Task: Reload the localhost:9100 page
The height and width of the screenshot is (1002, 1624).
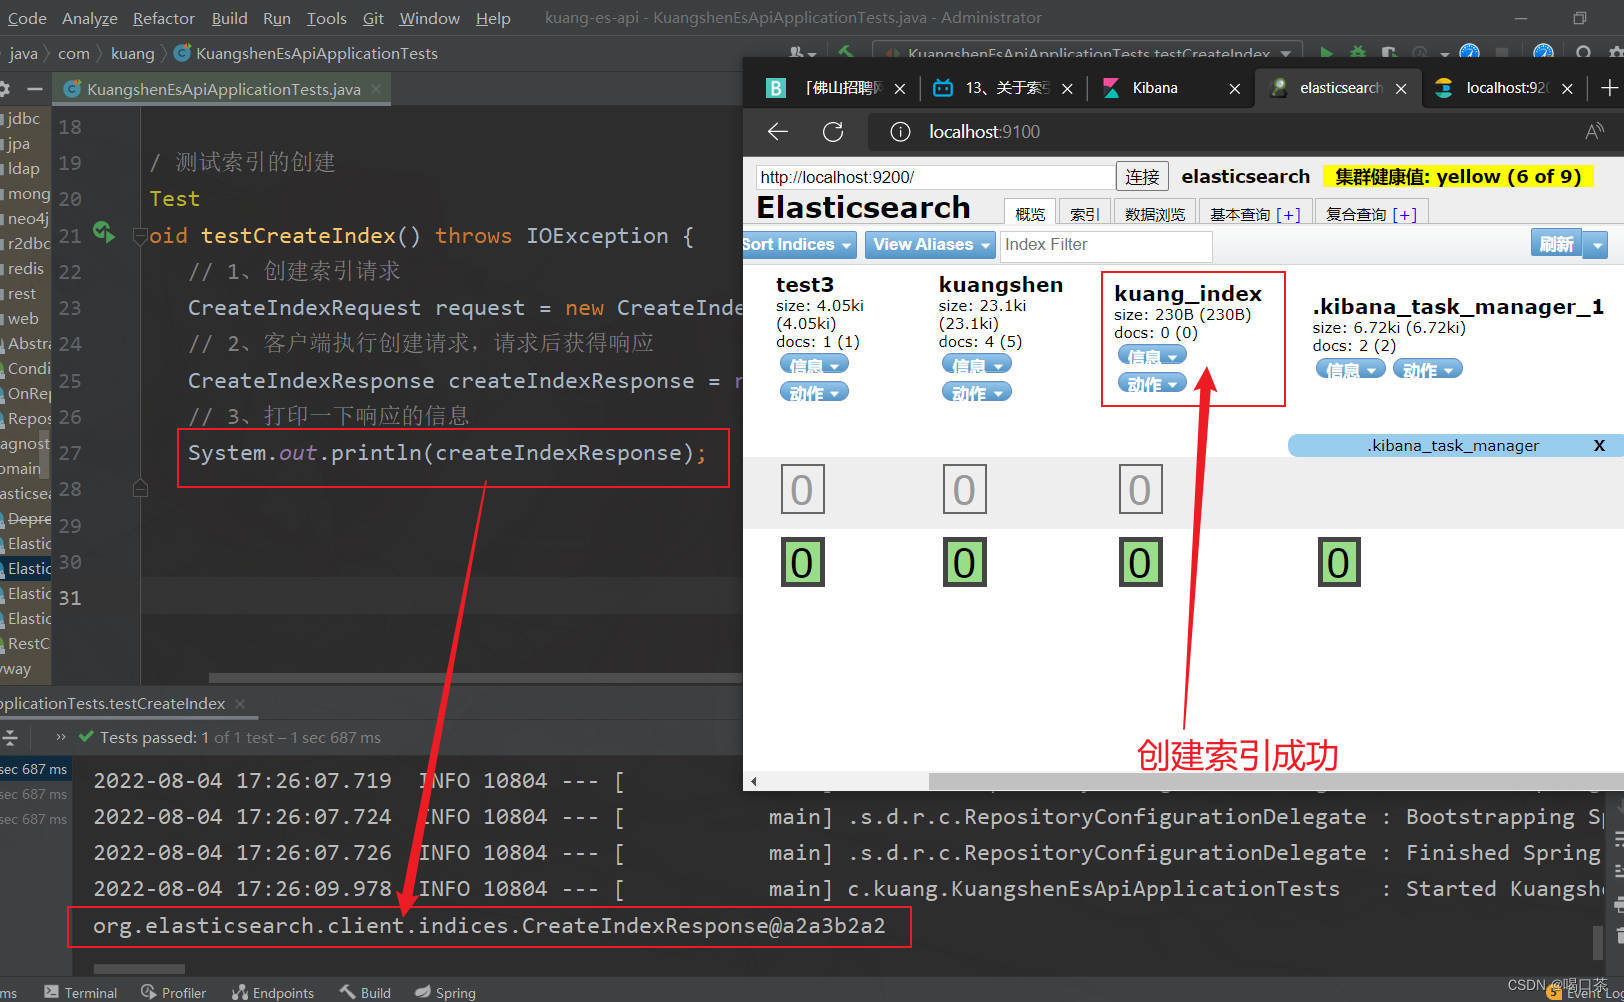Action: pos(833,131)
